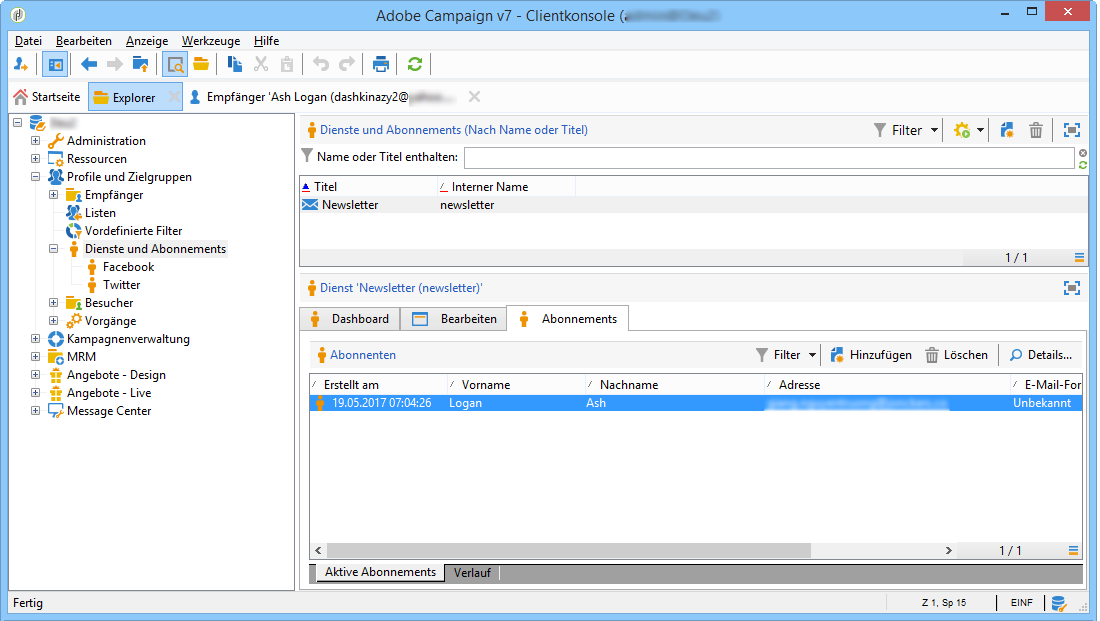Sort by Interner Name column header
The height and width of the screenshot is (621, 1100).
pyautogui.click(x=506, y=187)
